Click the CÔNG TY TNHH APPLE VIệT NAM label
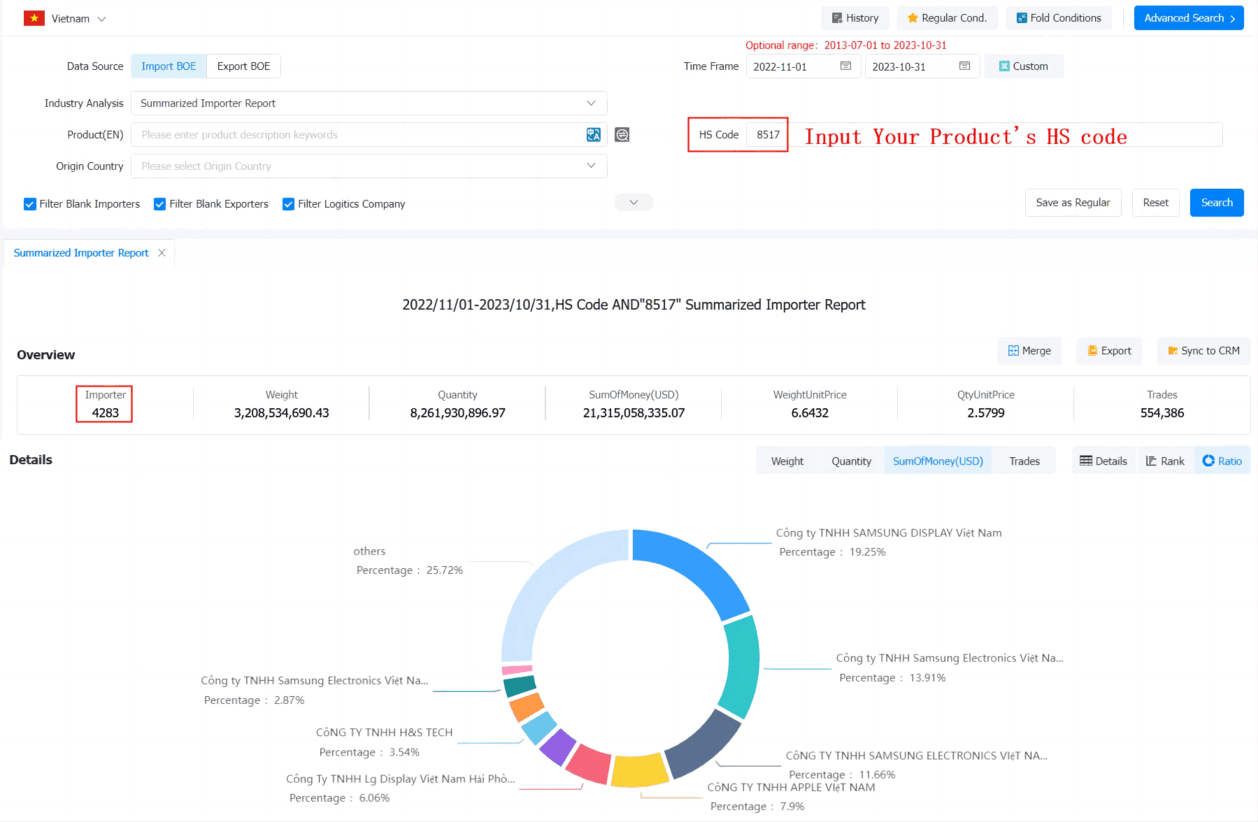 click(791, 787)
